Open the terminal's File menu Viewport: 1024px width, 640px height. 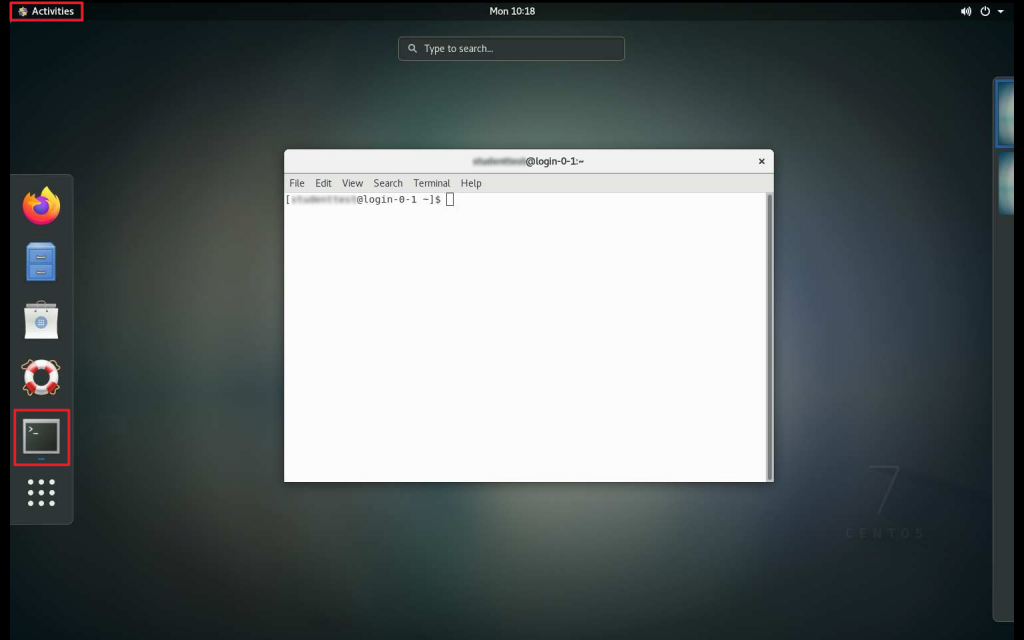tap(297, 183)
